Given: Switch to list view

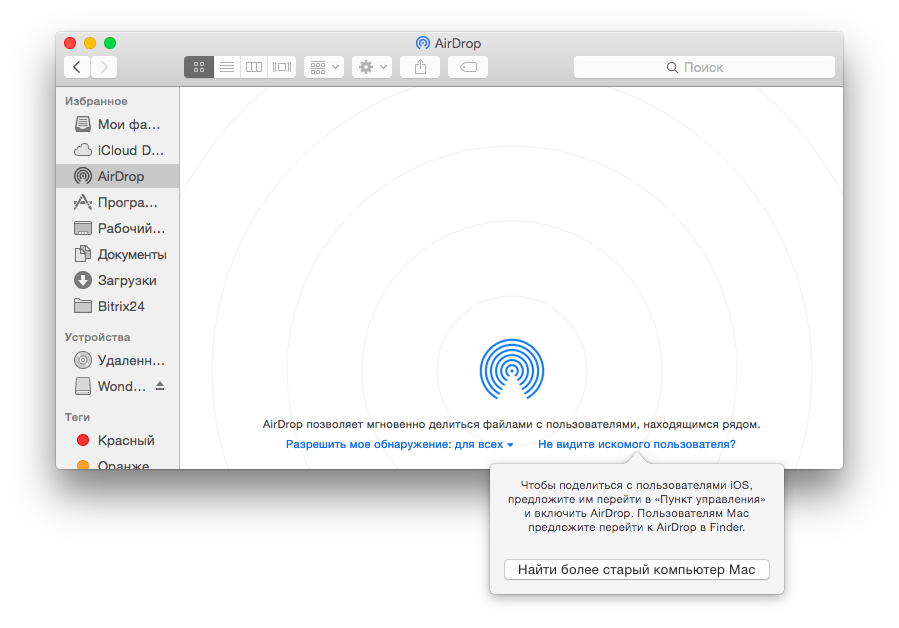Looking at the screenshot, I should [x=227, y=67].
